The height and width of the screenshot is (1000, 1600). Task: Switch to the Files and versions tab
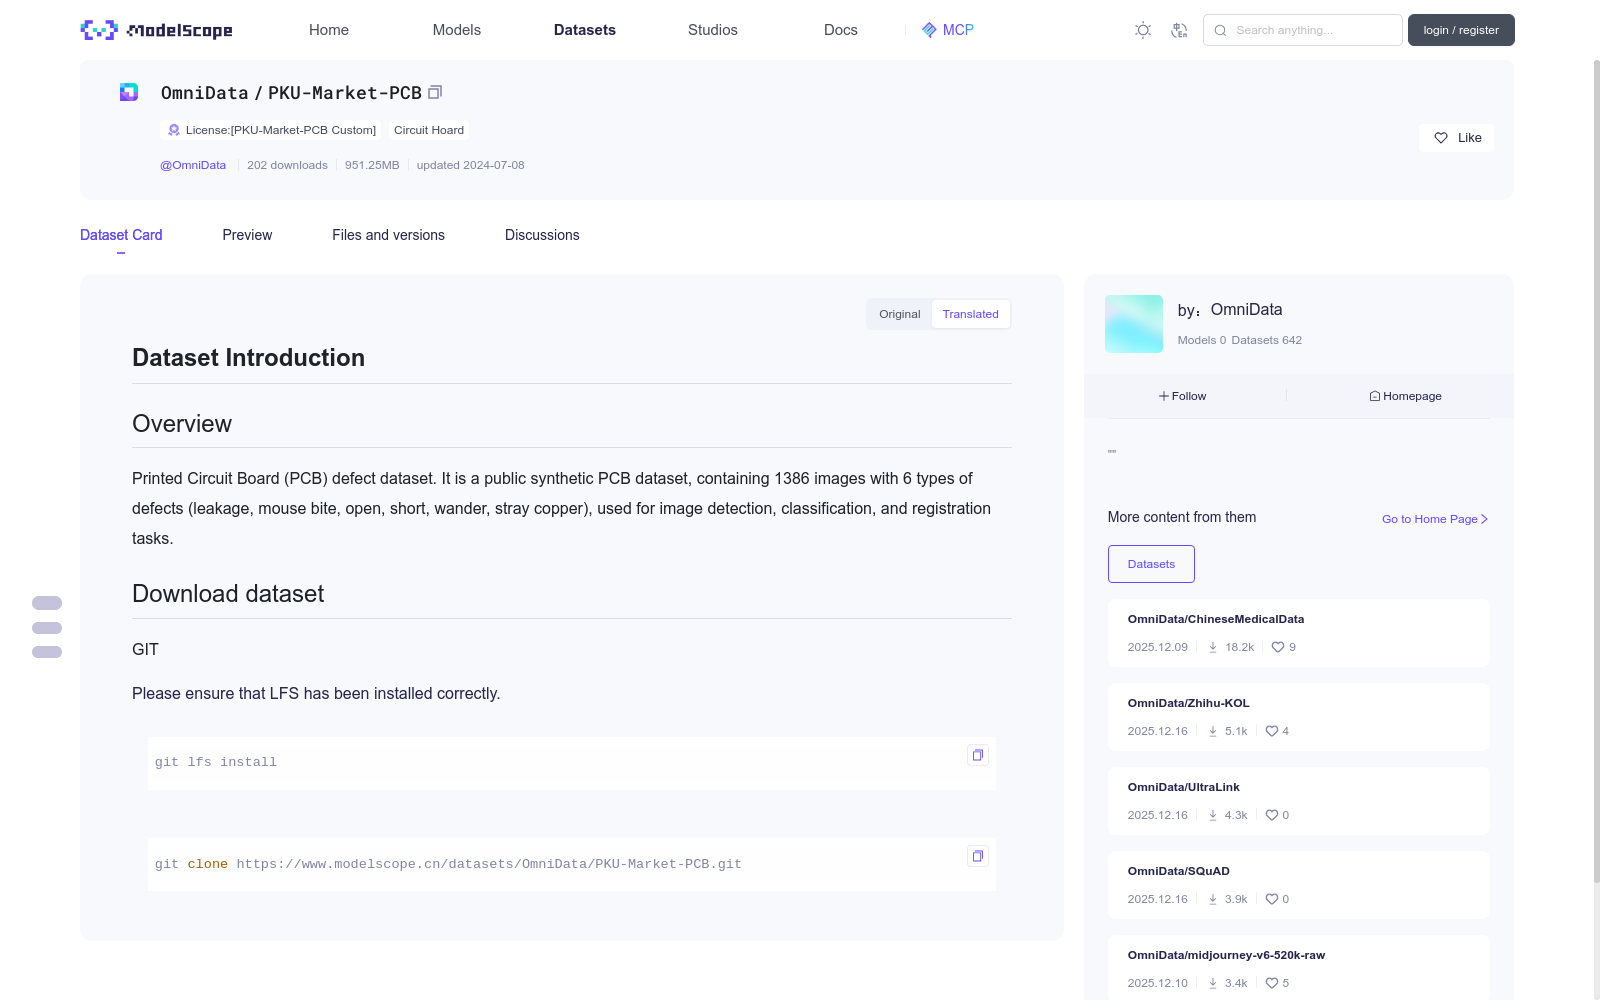coord(388,235)
